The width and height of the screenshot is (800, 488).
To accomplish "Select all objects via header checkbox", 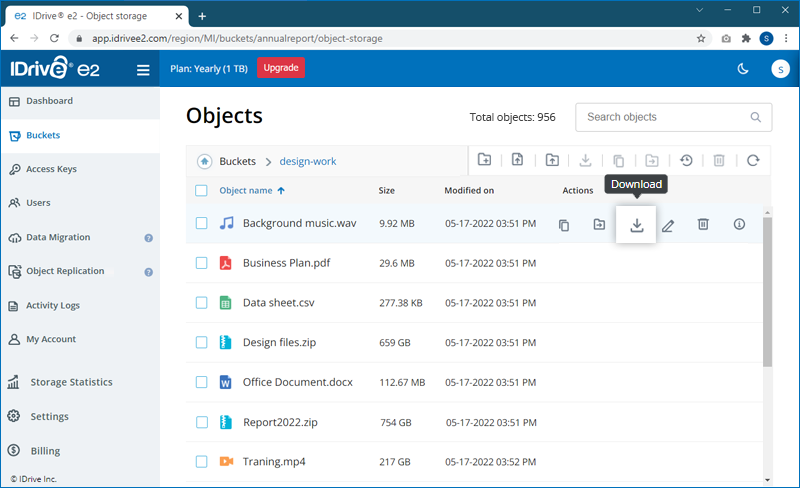I will coord(201,190).
